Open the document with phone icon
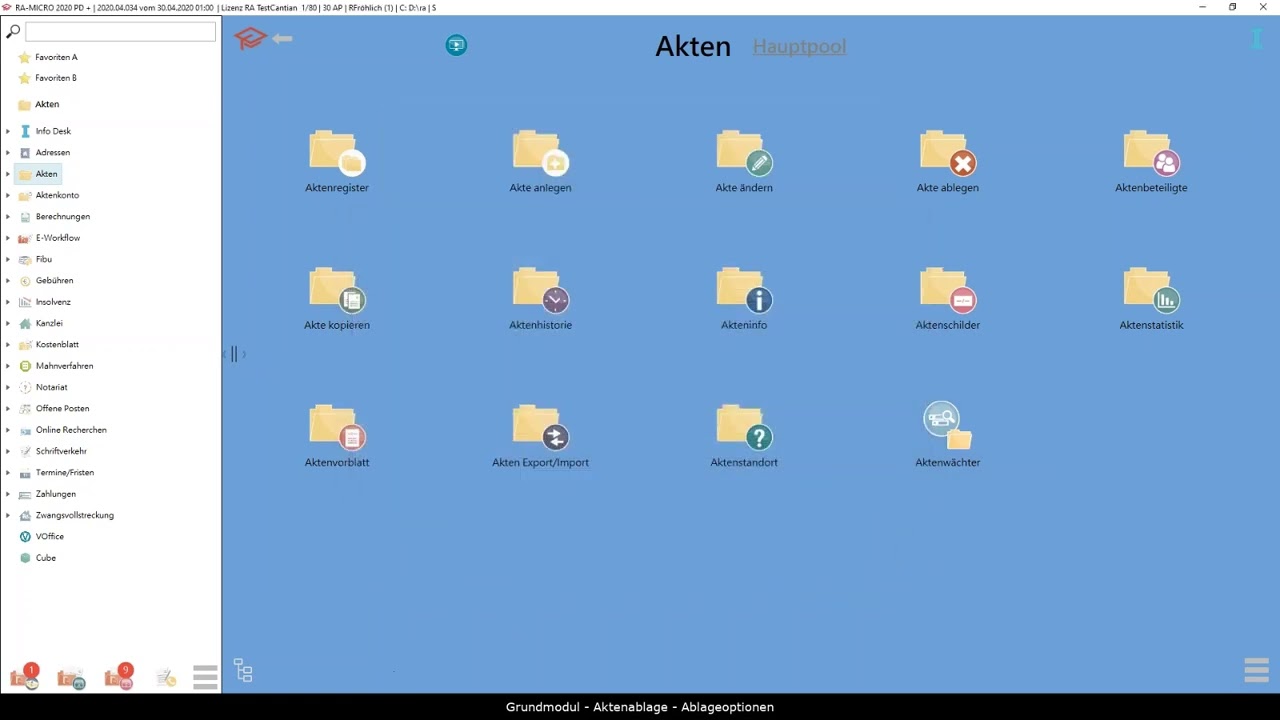 (x=166, y=679)
